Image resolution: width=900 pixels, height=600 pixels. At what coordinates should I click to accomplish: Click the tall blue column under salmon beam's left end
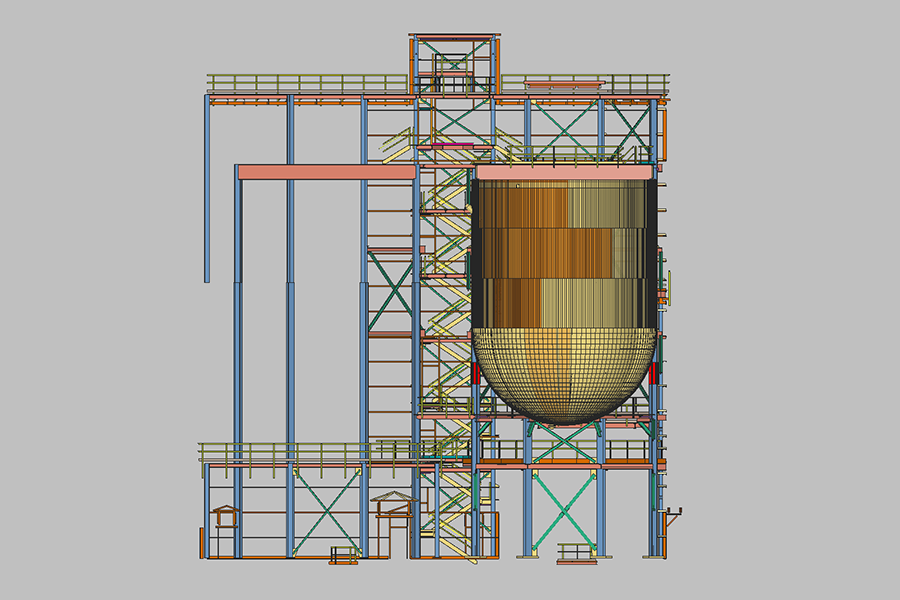pyautogui.click(x=238, y=370)
